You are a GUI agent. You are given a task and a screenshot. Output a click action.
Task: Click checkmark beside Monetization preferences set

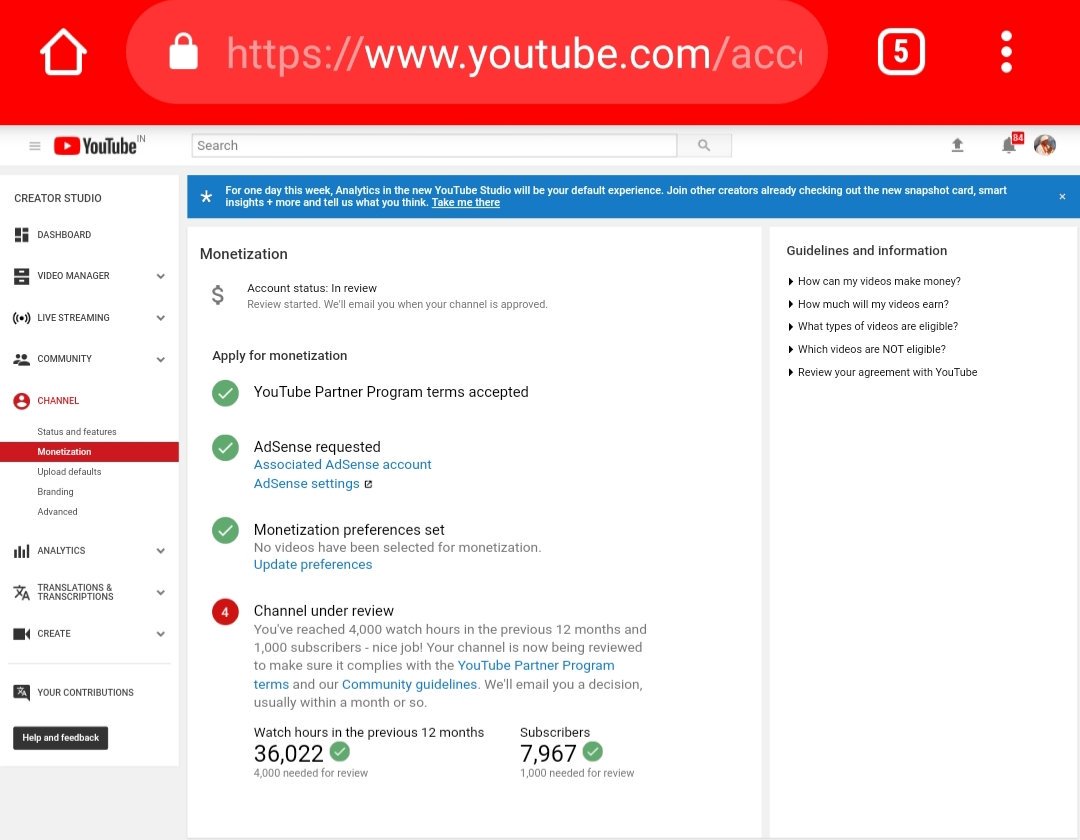click(x=225, y=530)
